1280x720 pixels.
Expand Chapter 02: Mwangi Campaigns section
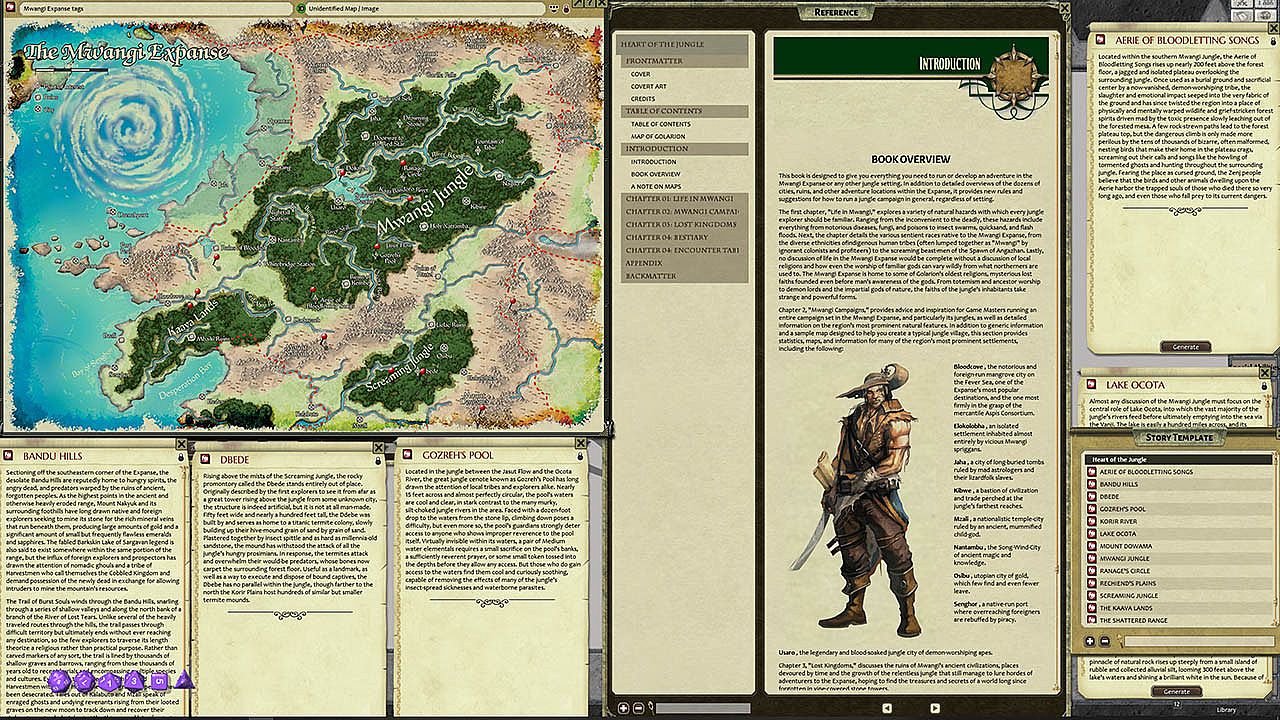tap(684, 212)
